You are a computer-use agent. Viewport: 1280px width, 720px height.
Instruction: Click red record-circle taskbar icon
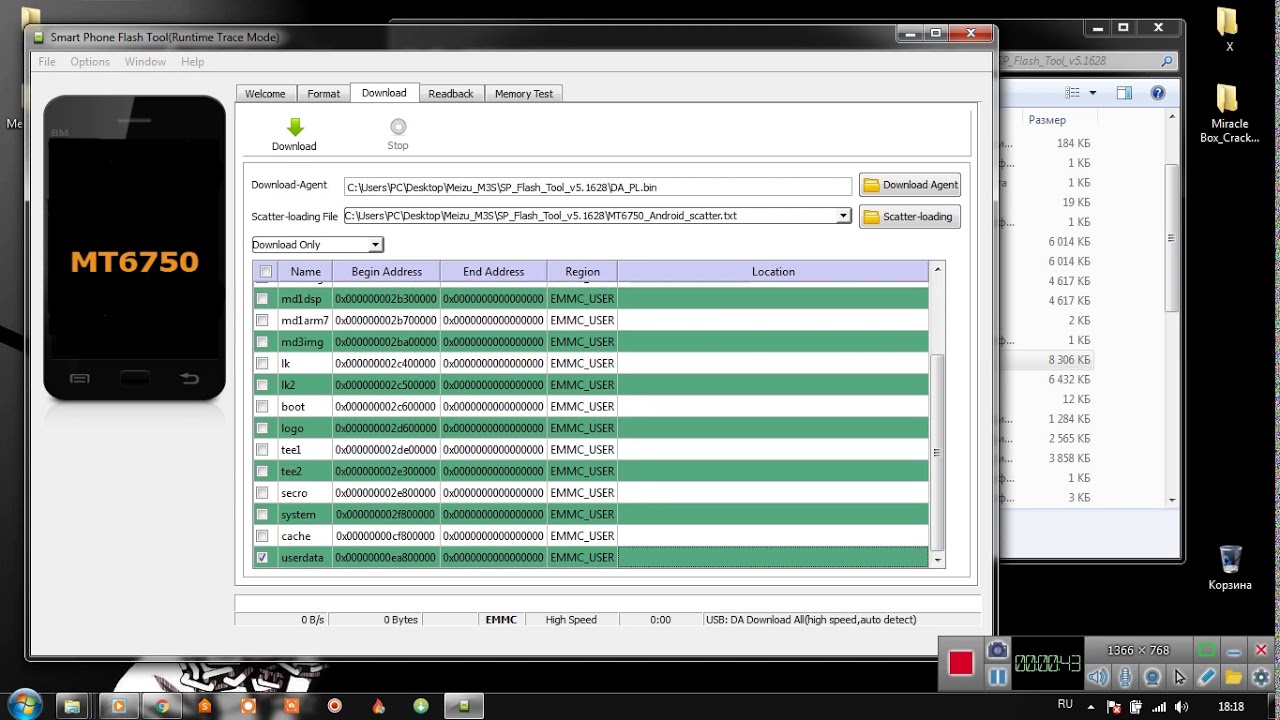point(335,706)
